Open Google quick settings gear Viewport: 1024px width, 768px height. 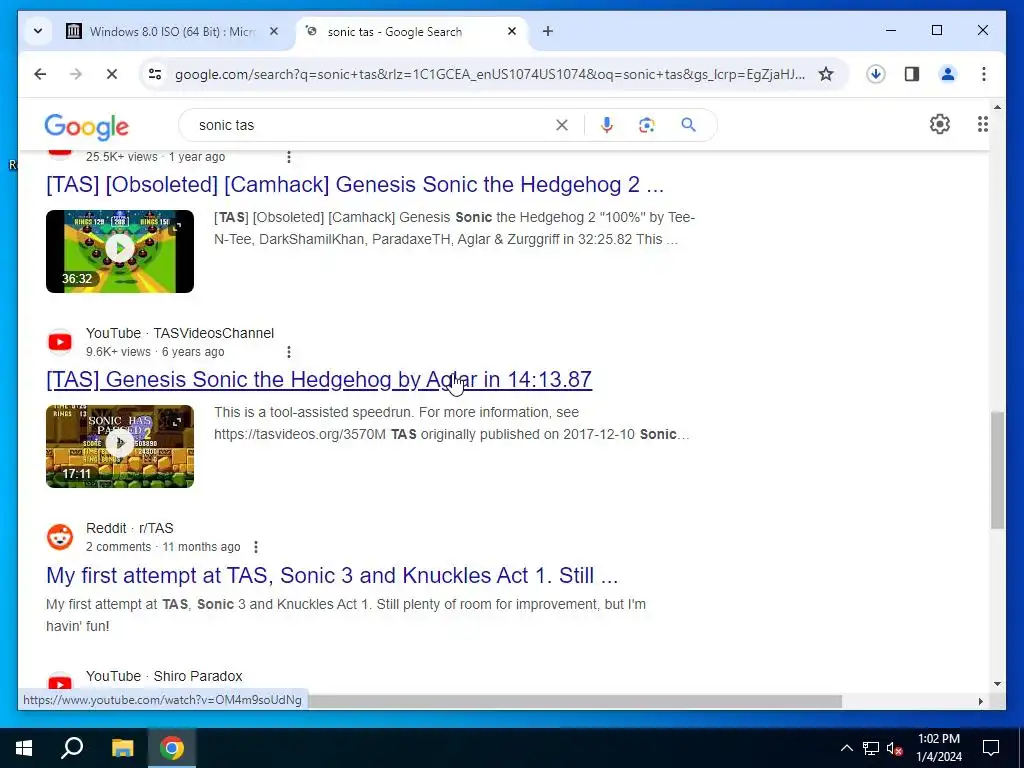[940, 124]
